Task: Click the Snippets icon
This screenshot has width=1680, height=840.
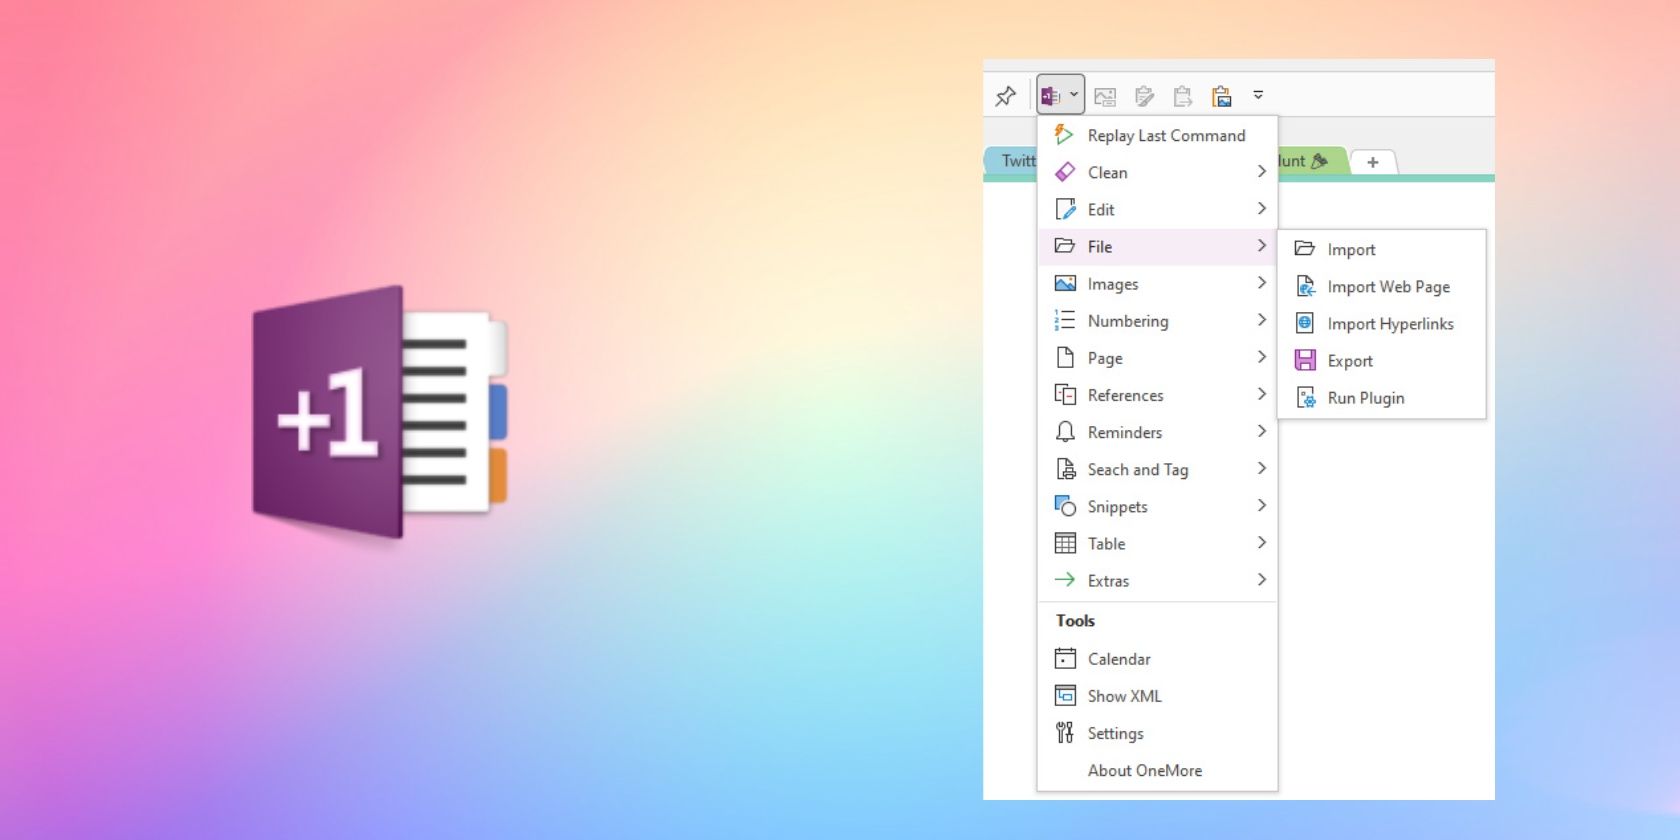Action: [1065, 506]
